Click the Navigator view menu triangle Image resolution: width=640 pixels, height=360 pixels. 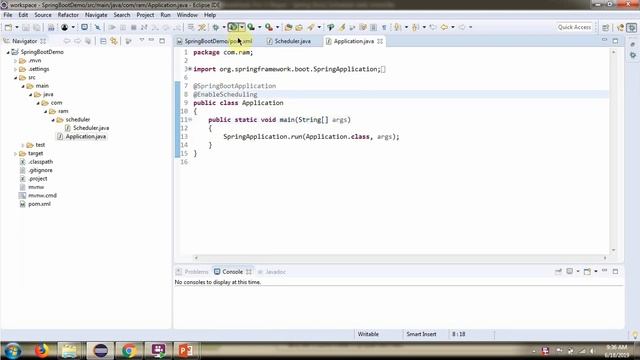tap(142, 40)
